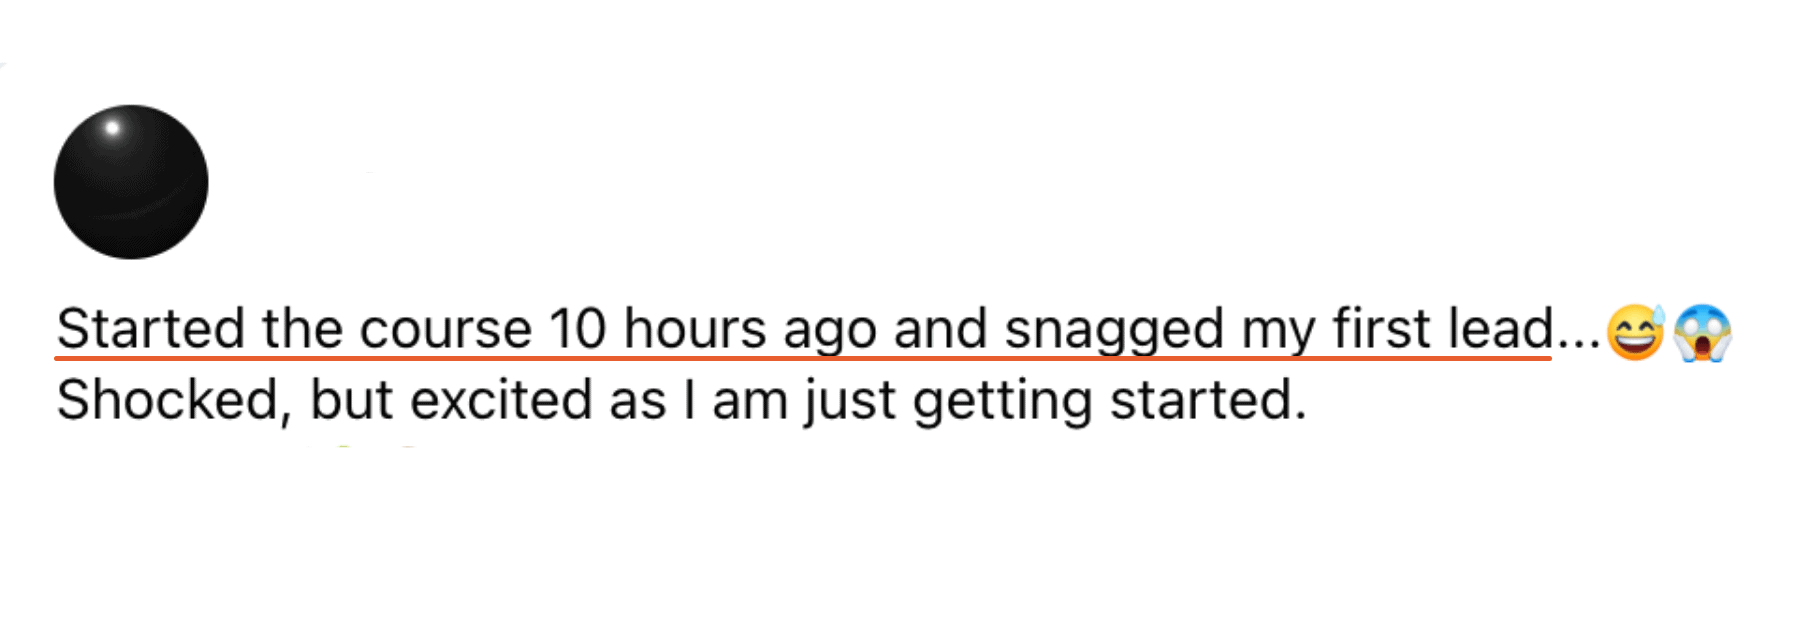The height and width of the screenshot is (624, 1800).
Task: Click the orange underline beneath the first sentence
Action: pyautogui.click(x=804, y=356)
